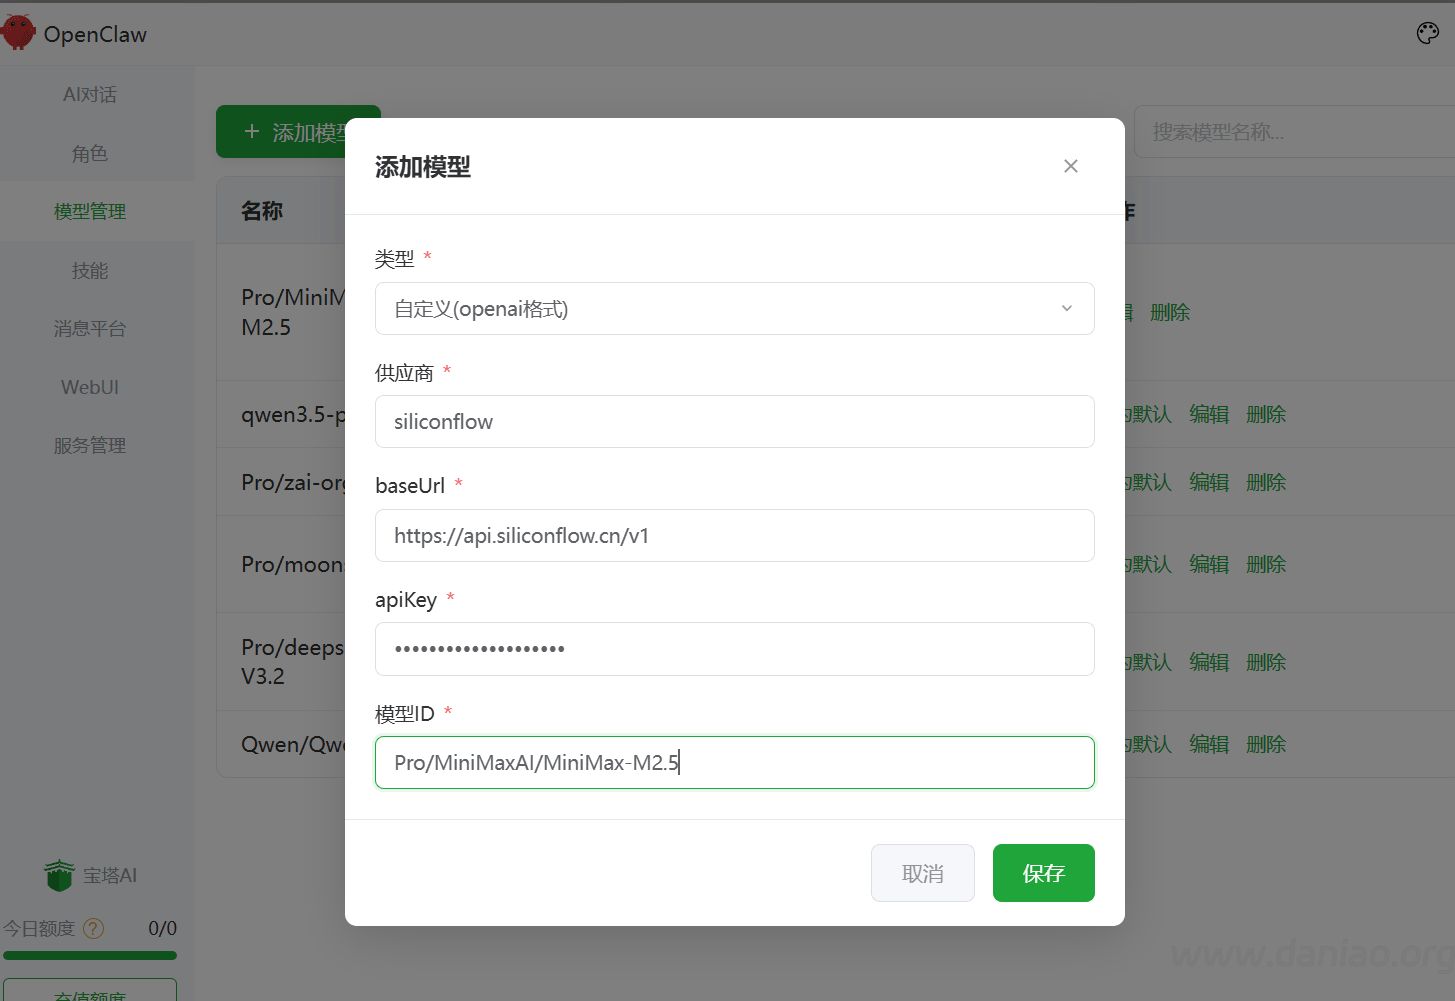Open 服务管理 in the sidebar
Image resolution: width=1455 pixels, height=1001 pixels.
coord(90,446)
